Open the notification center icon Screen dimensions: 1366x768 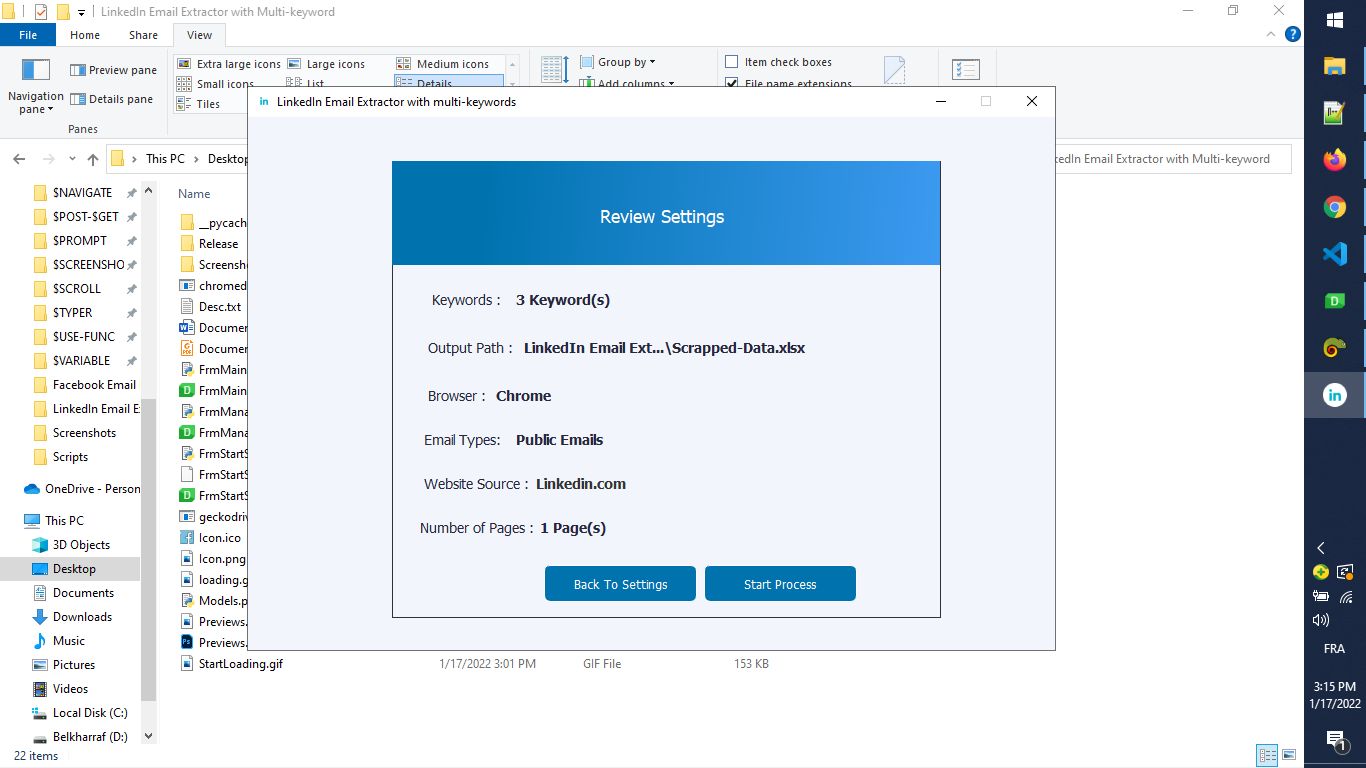click(1335, 740)
